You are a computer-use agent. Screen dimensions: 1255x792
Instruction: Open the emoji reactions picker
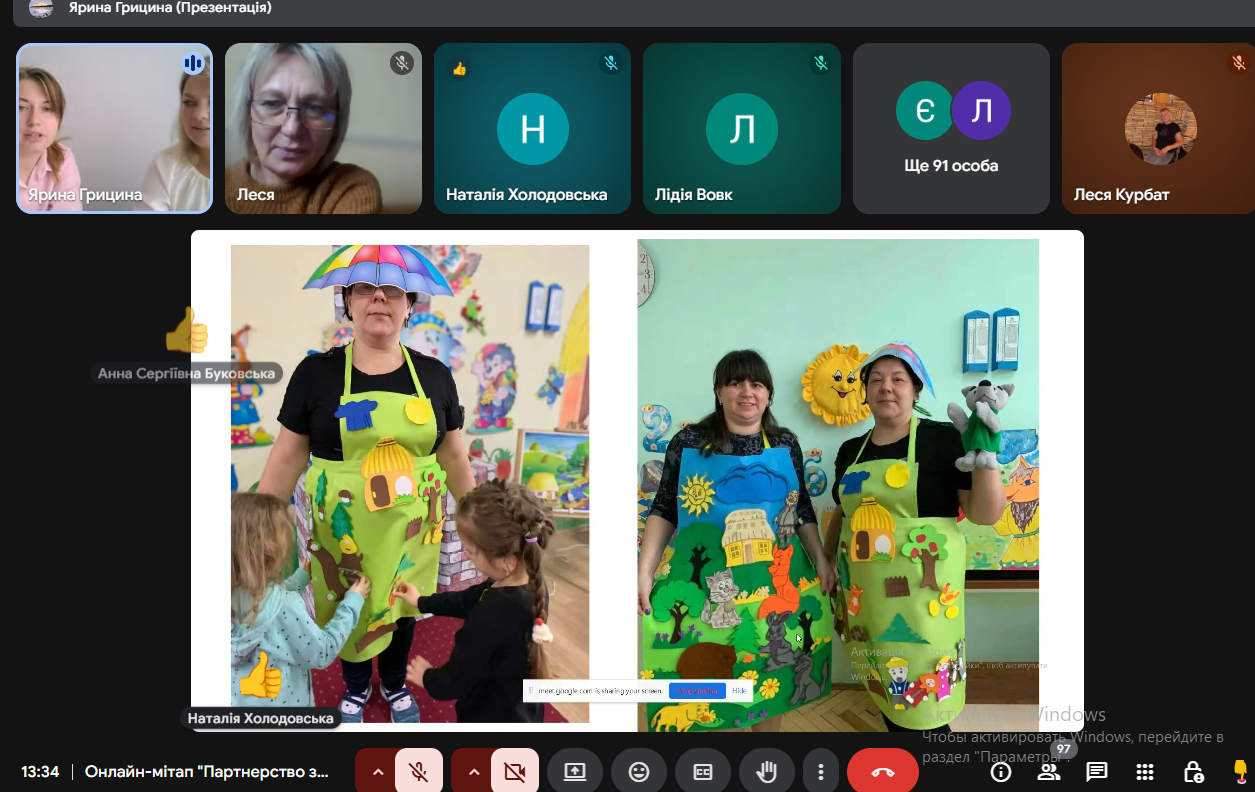639,771
